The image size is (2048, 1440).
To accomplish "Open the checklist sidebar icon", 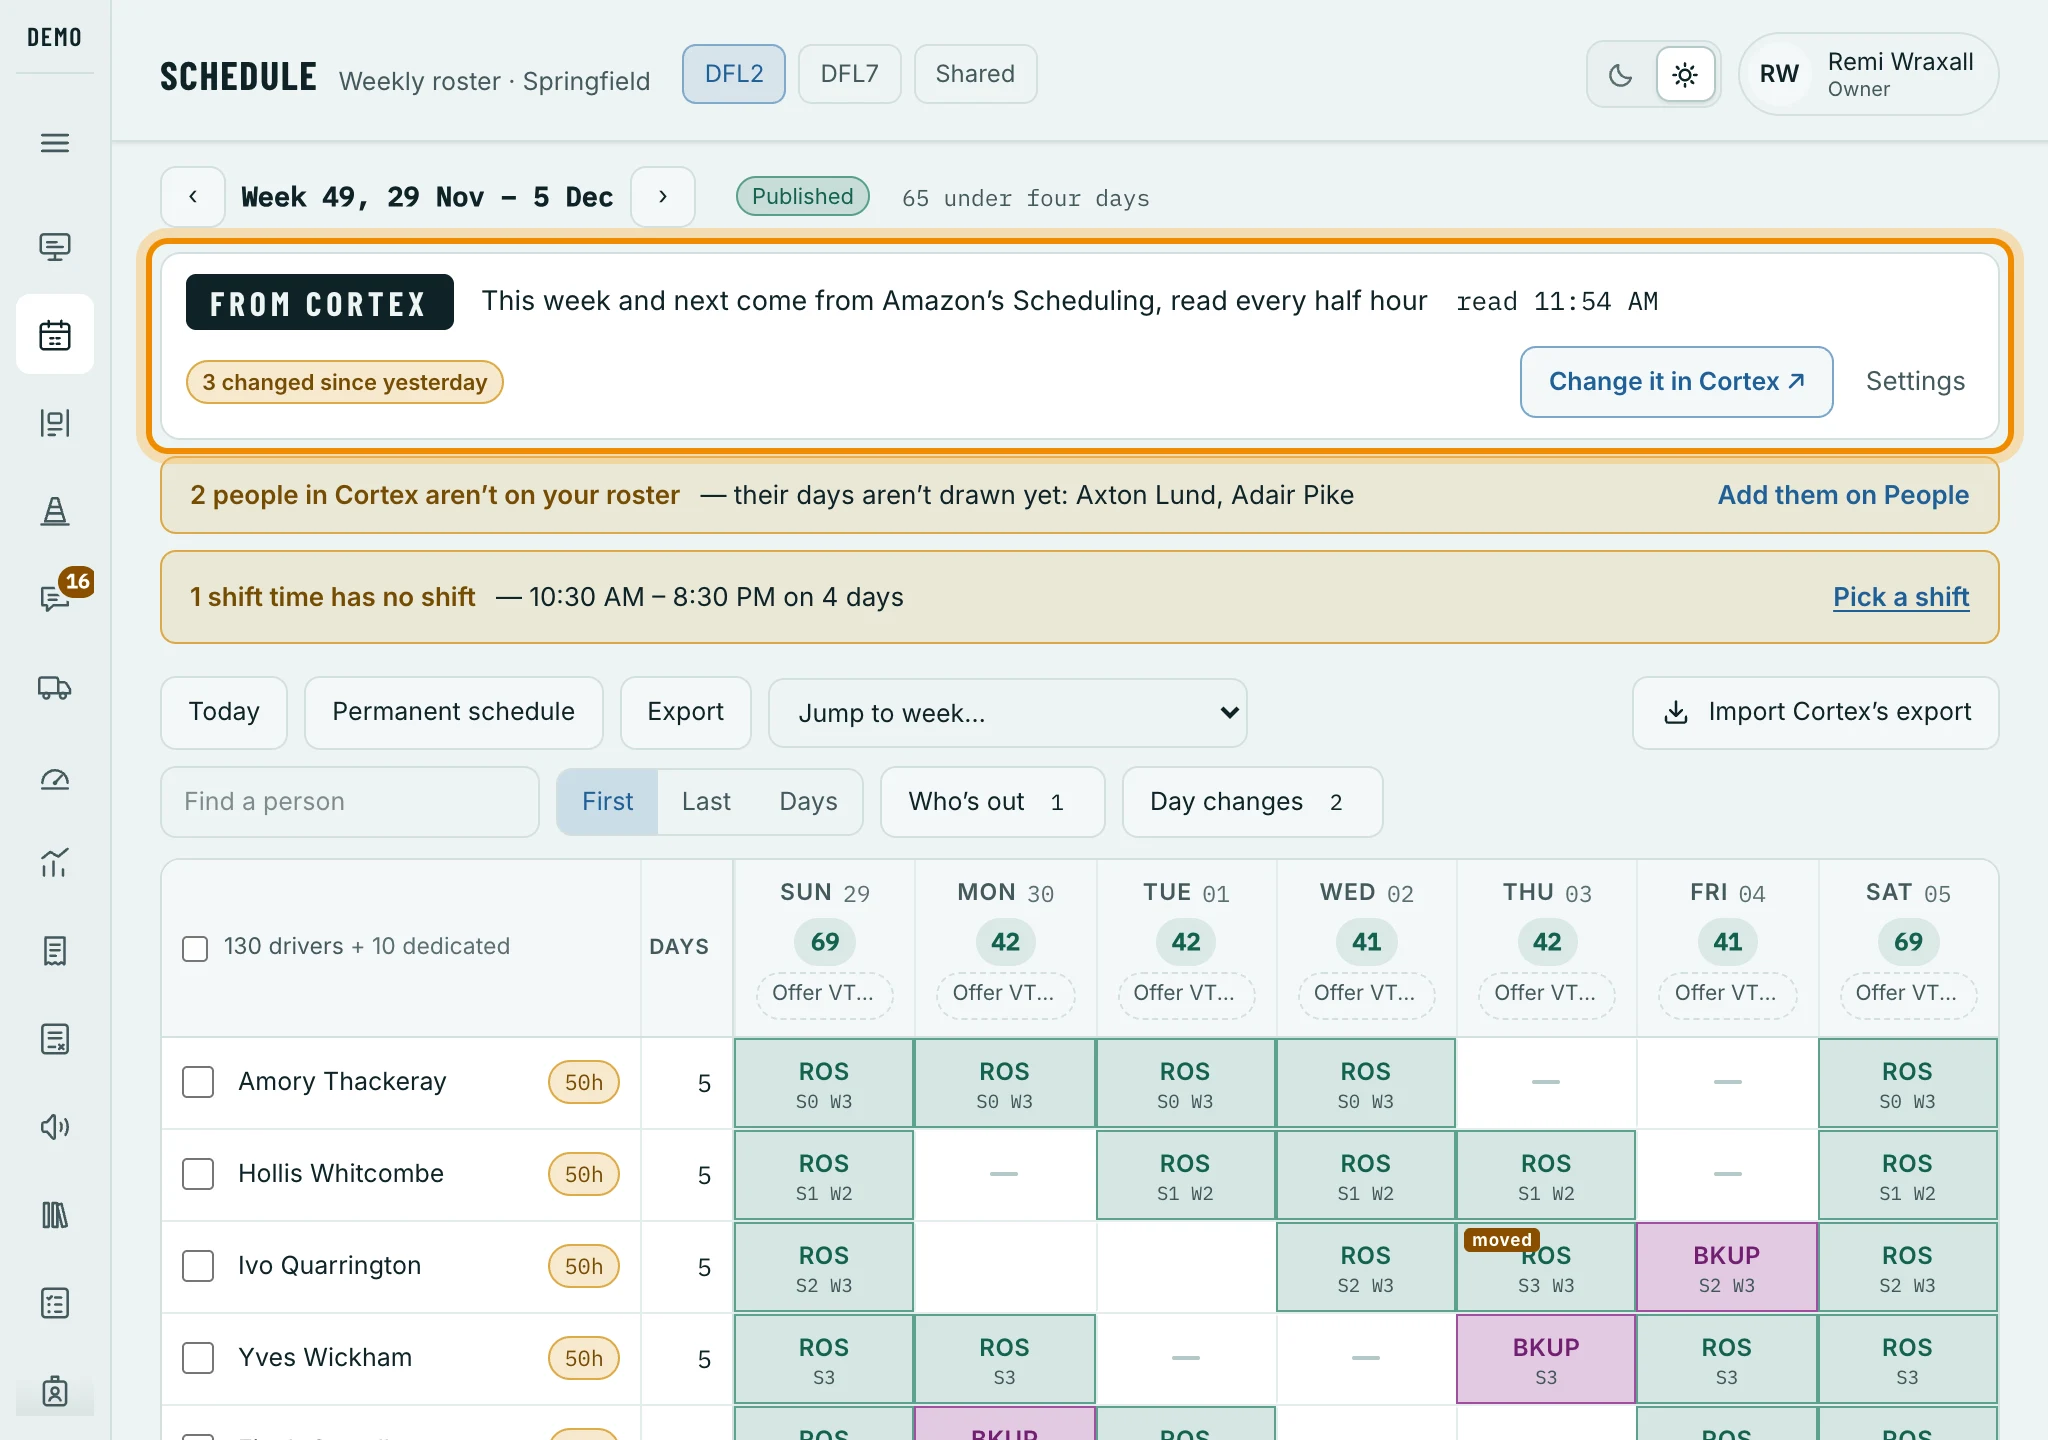I will coord(55,1303).
